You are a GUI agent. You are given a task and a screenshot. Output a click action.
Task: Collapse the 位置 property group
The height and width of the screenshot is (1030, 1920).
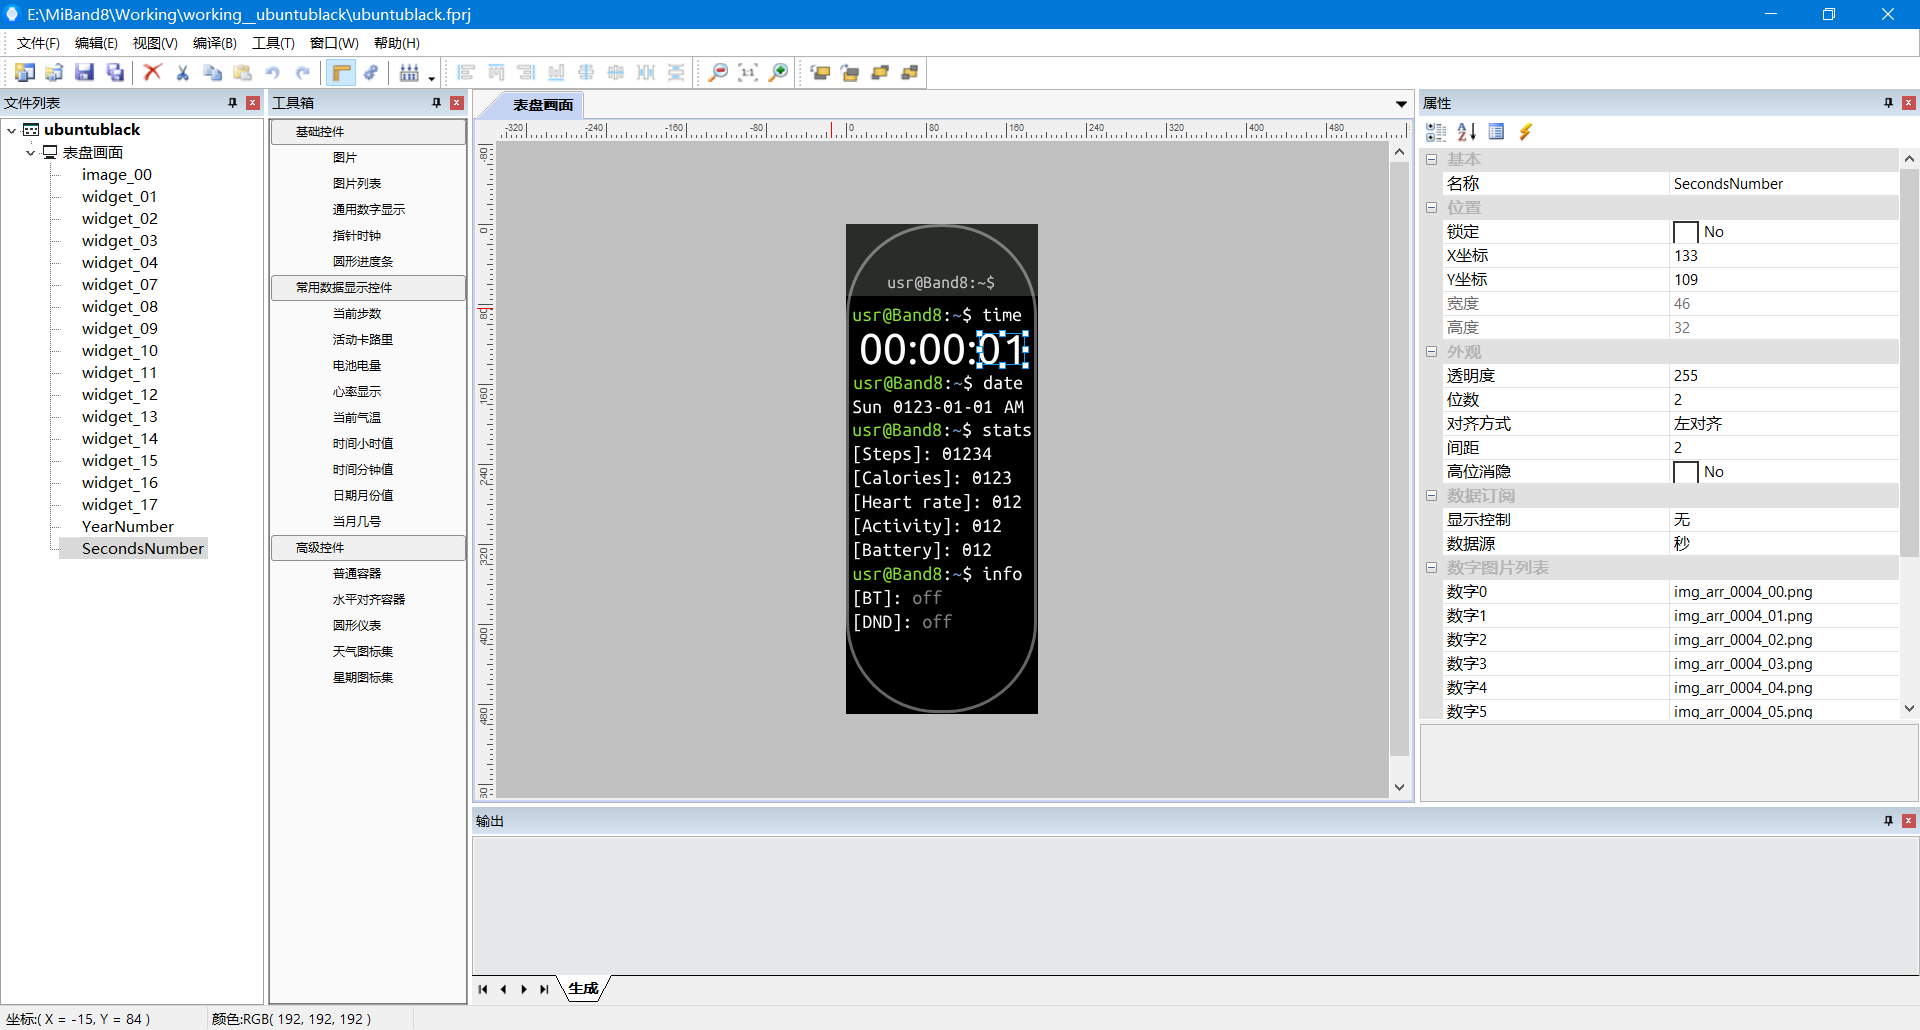(x=1432, y=208)
